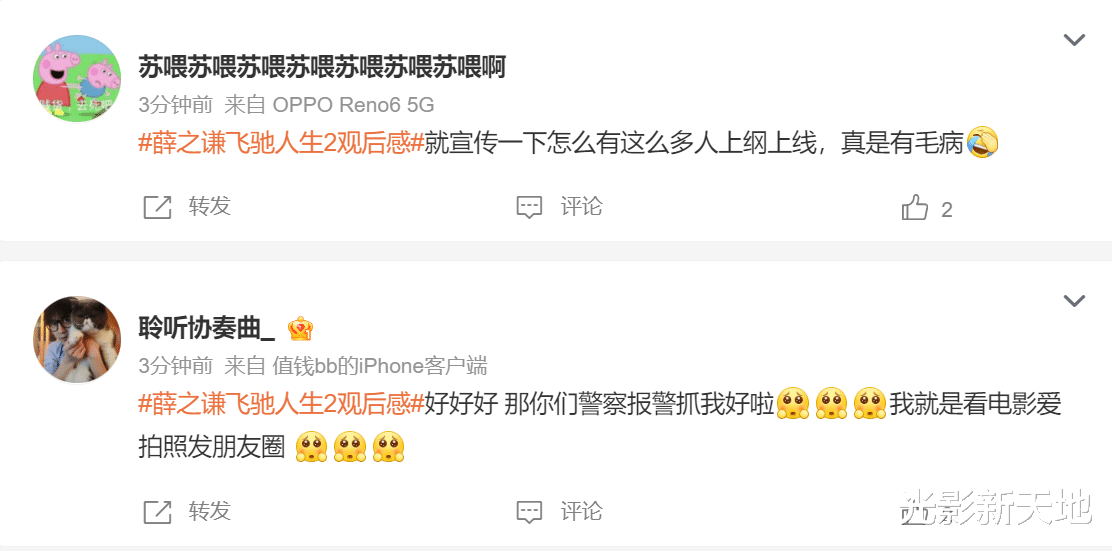The image size is (1112, 551).
Task: Open hashtag 薛之谦飞驰人生2观后感 in second post
Action: coord(281,405)
